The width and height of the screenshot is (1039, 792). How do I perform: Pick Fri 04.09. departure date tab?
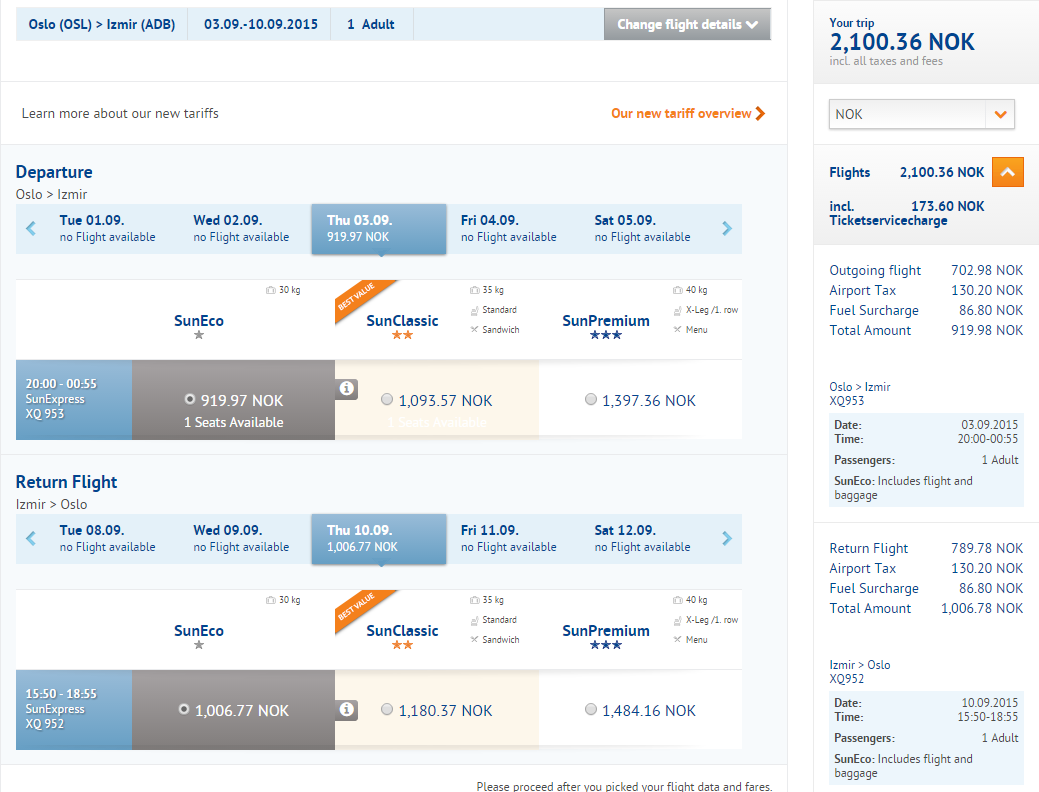(x=509, y=229)
